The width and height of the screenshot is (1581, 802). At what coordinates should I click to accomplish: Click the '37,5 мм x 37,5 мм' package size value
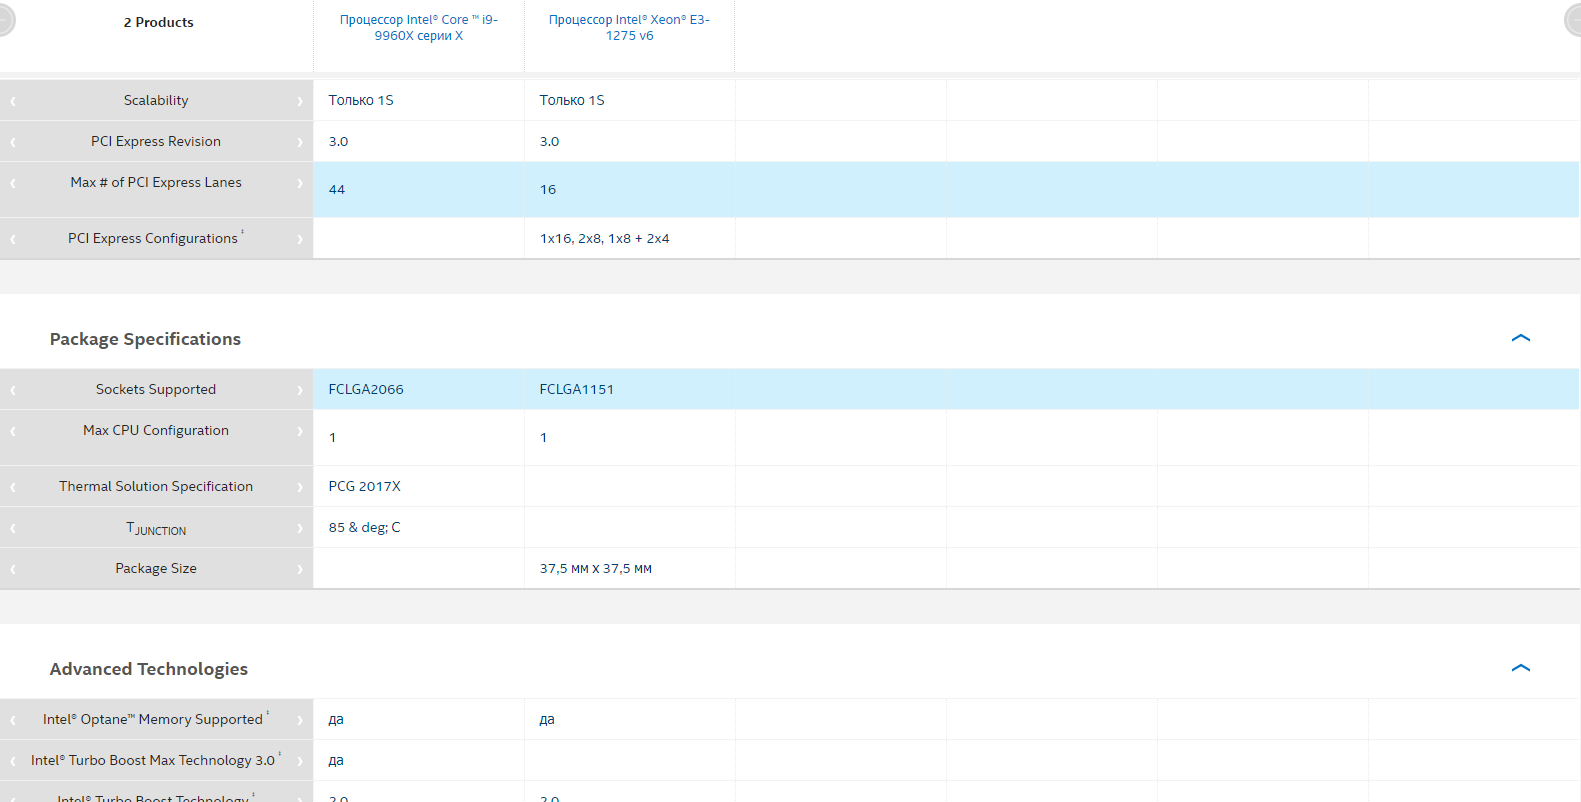point(596,568)
